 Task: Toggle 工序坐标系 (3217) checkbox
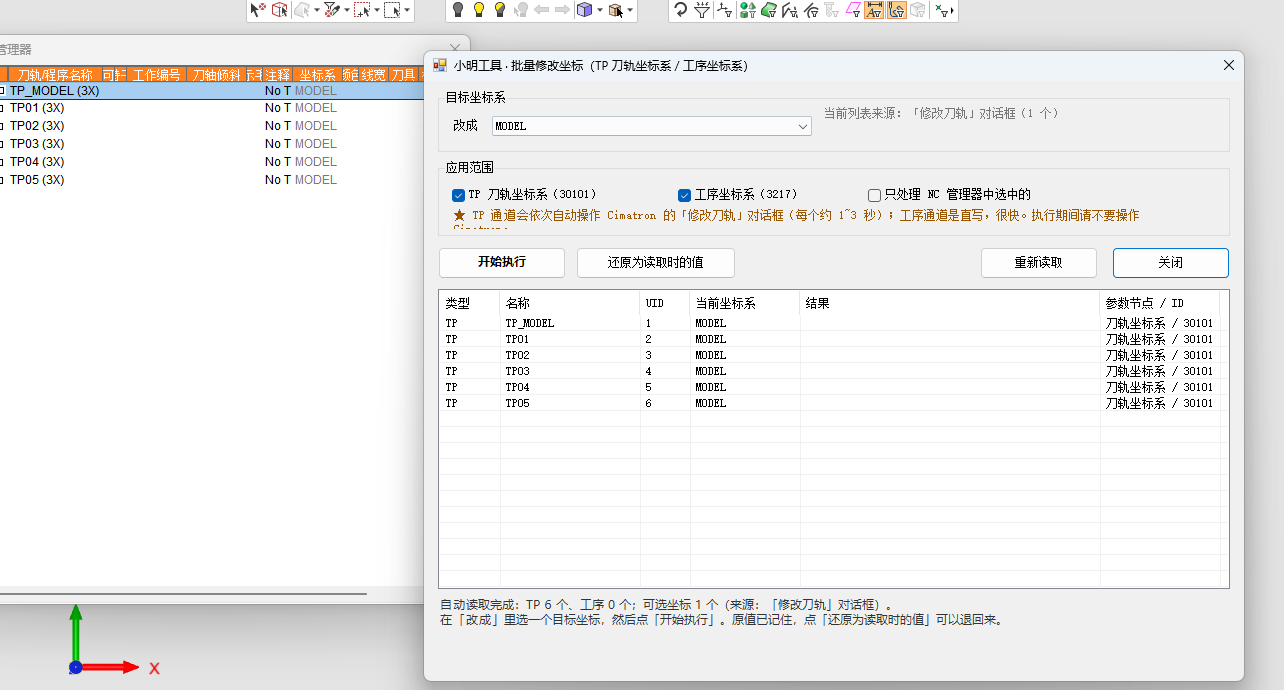[685, 195]
